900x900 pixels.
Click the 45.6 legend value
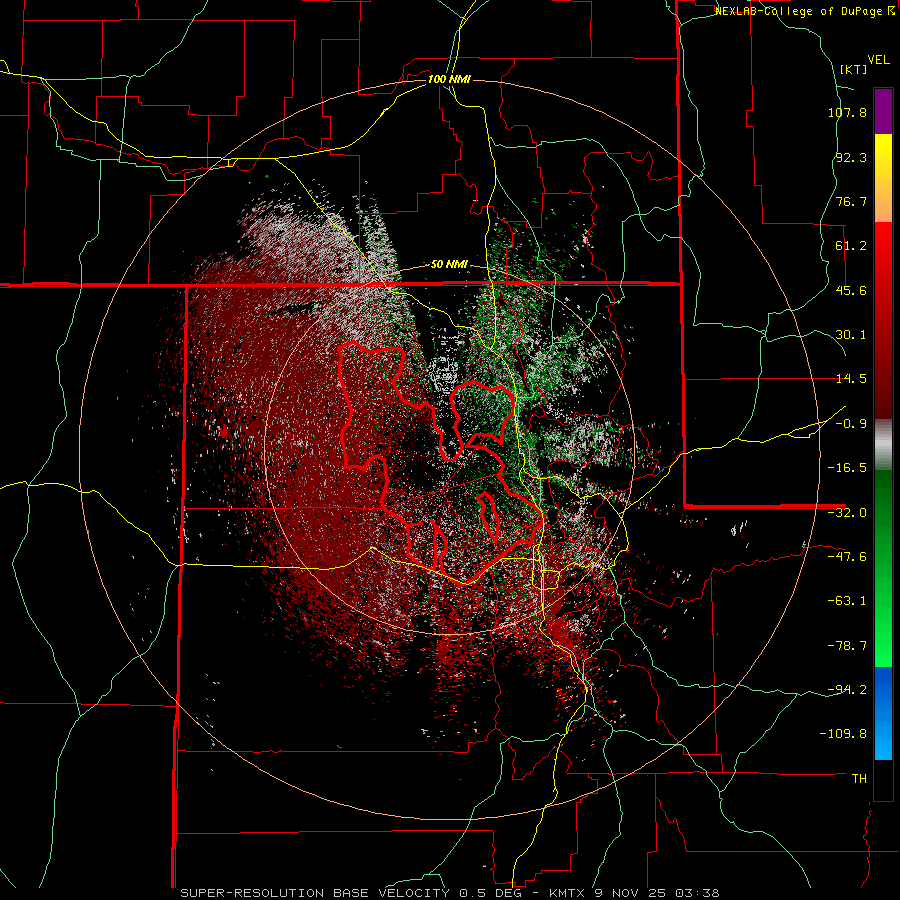[851, 290]
